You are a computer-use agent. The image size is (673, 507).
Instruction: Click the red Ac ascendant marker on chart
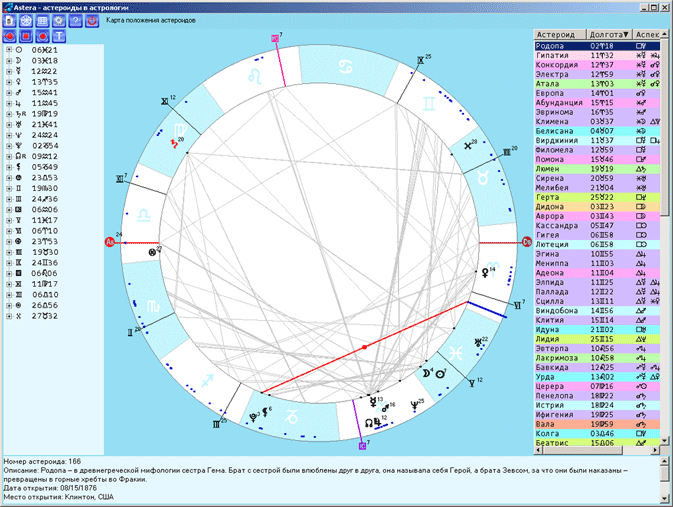point(111,242)
